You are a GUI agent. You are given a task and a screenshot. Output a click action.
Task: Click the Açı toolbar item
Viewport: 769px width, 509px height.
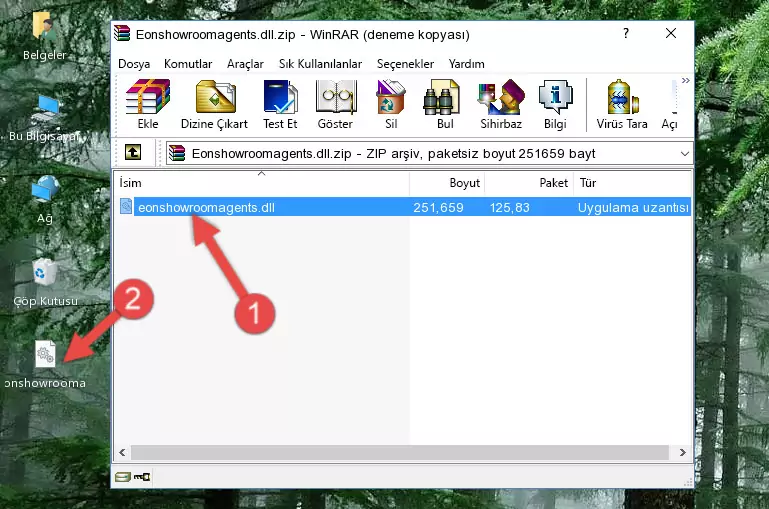coord(670,104)
